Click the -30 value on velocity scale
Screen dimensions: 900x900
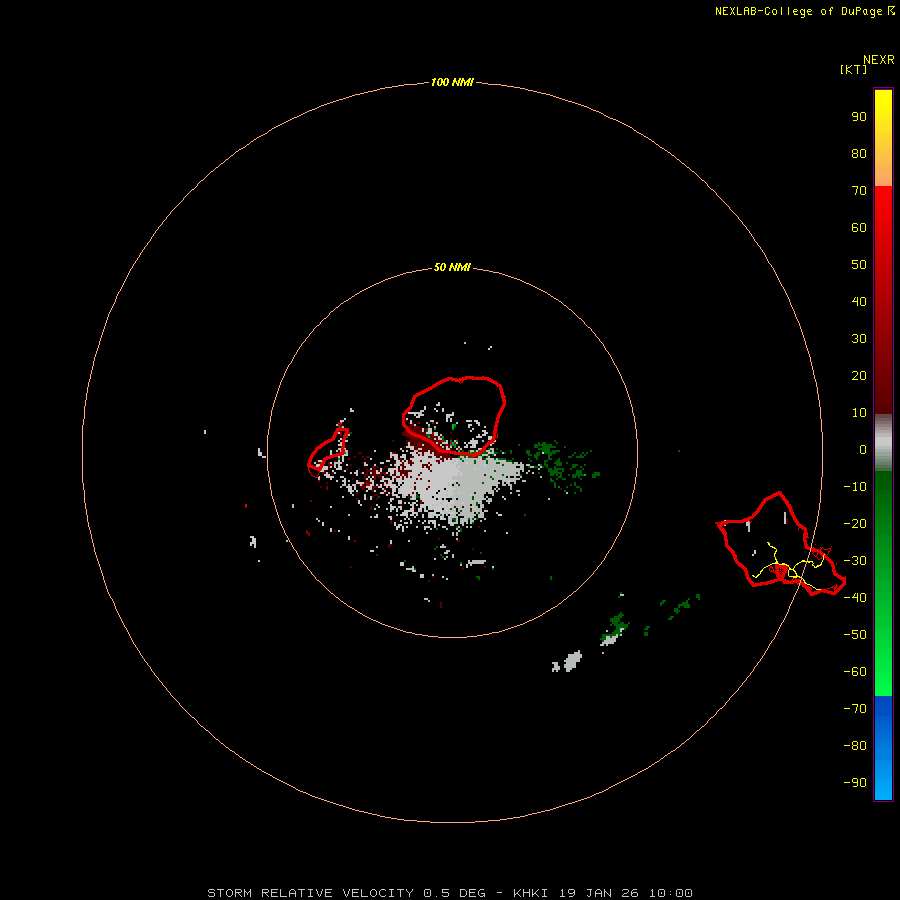855,561
